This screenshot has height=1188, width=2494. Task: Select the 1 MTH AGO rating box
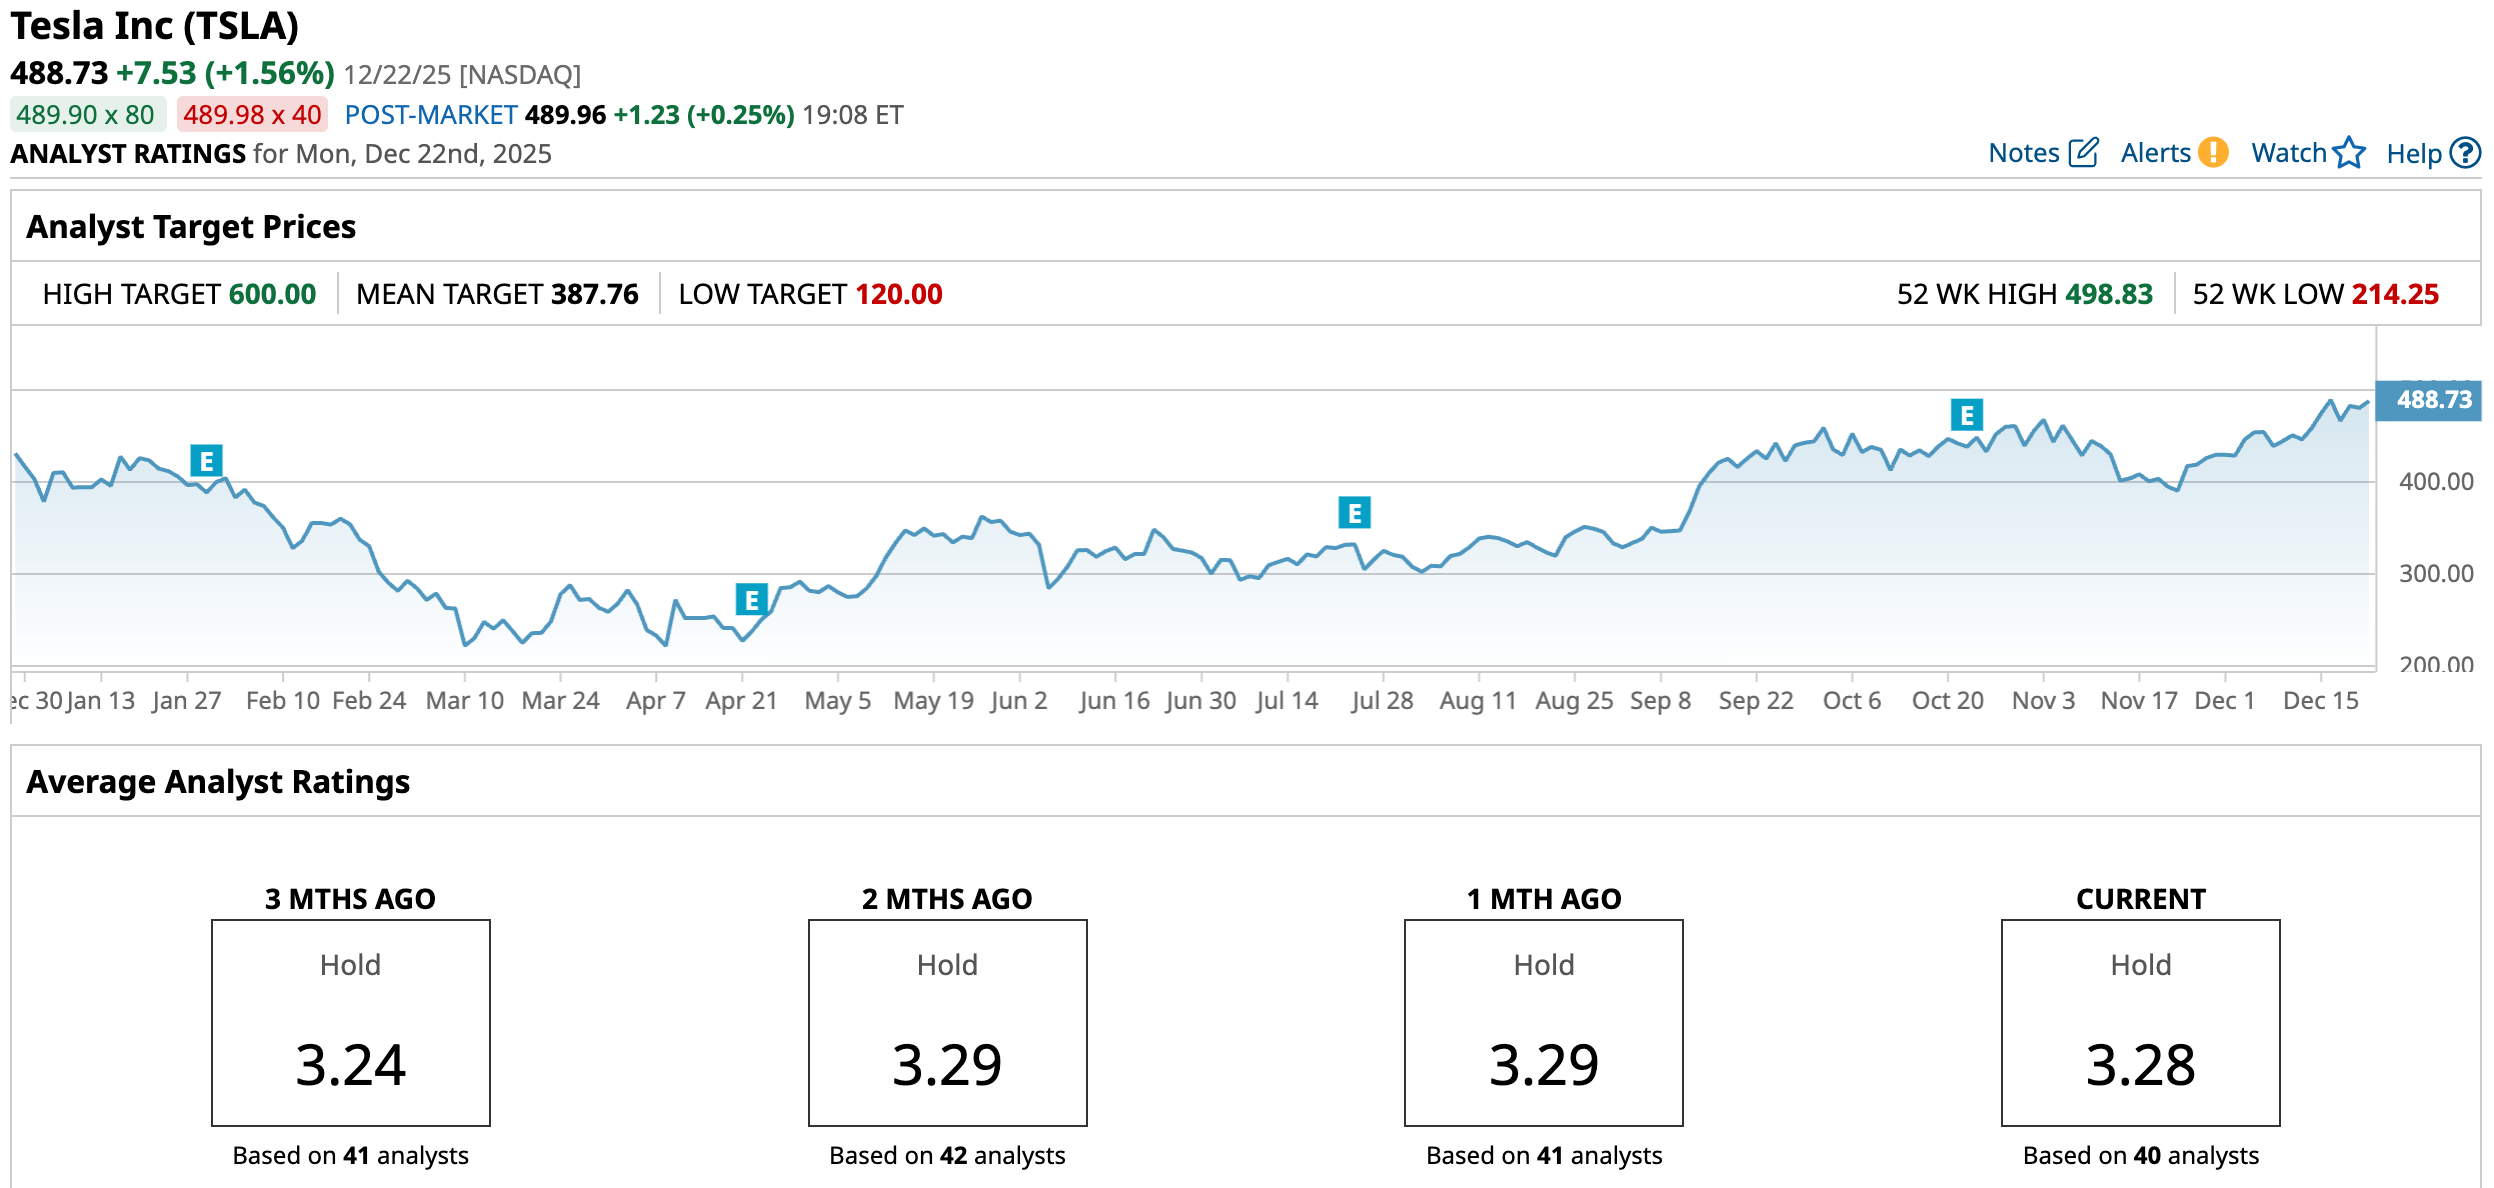(1543, 1022)
